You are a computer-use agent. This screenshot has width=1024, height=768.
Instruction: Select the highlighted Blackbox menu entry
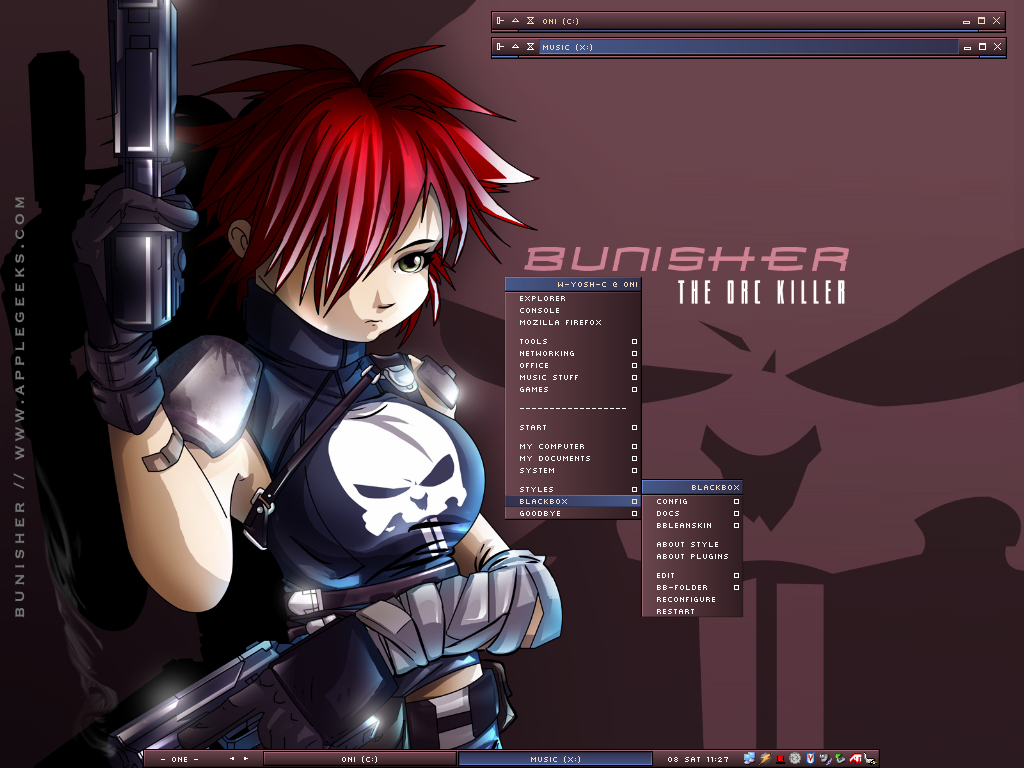pyautogui.click(x=573, y=502)
